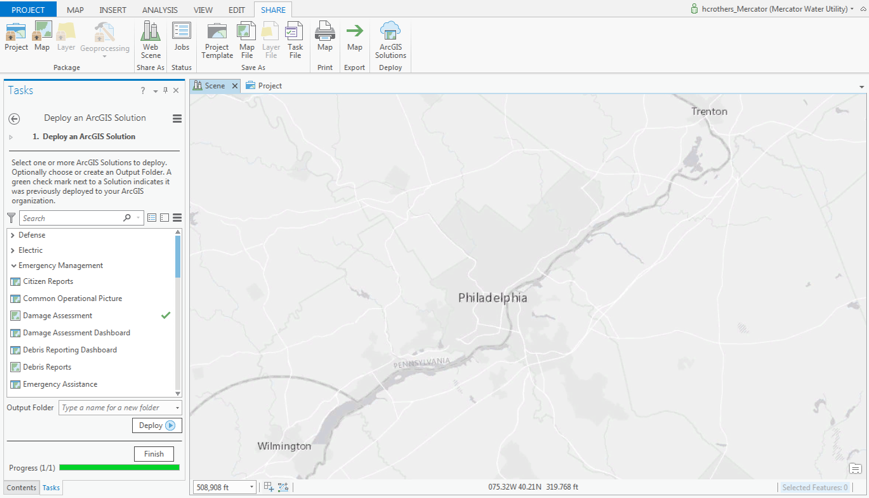Pin the Tasks pane
Screen dimensions: 869x498
[165, 90]
